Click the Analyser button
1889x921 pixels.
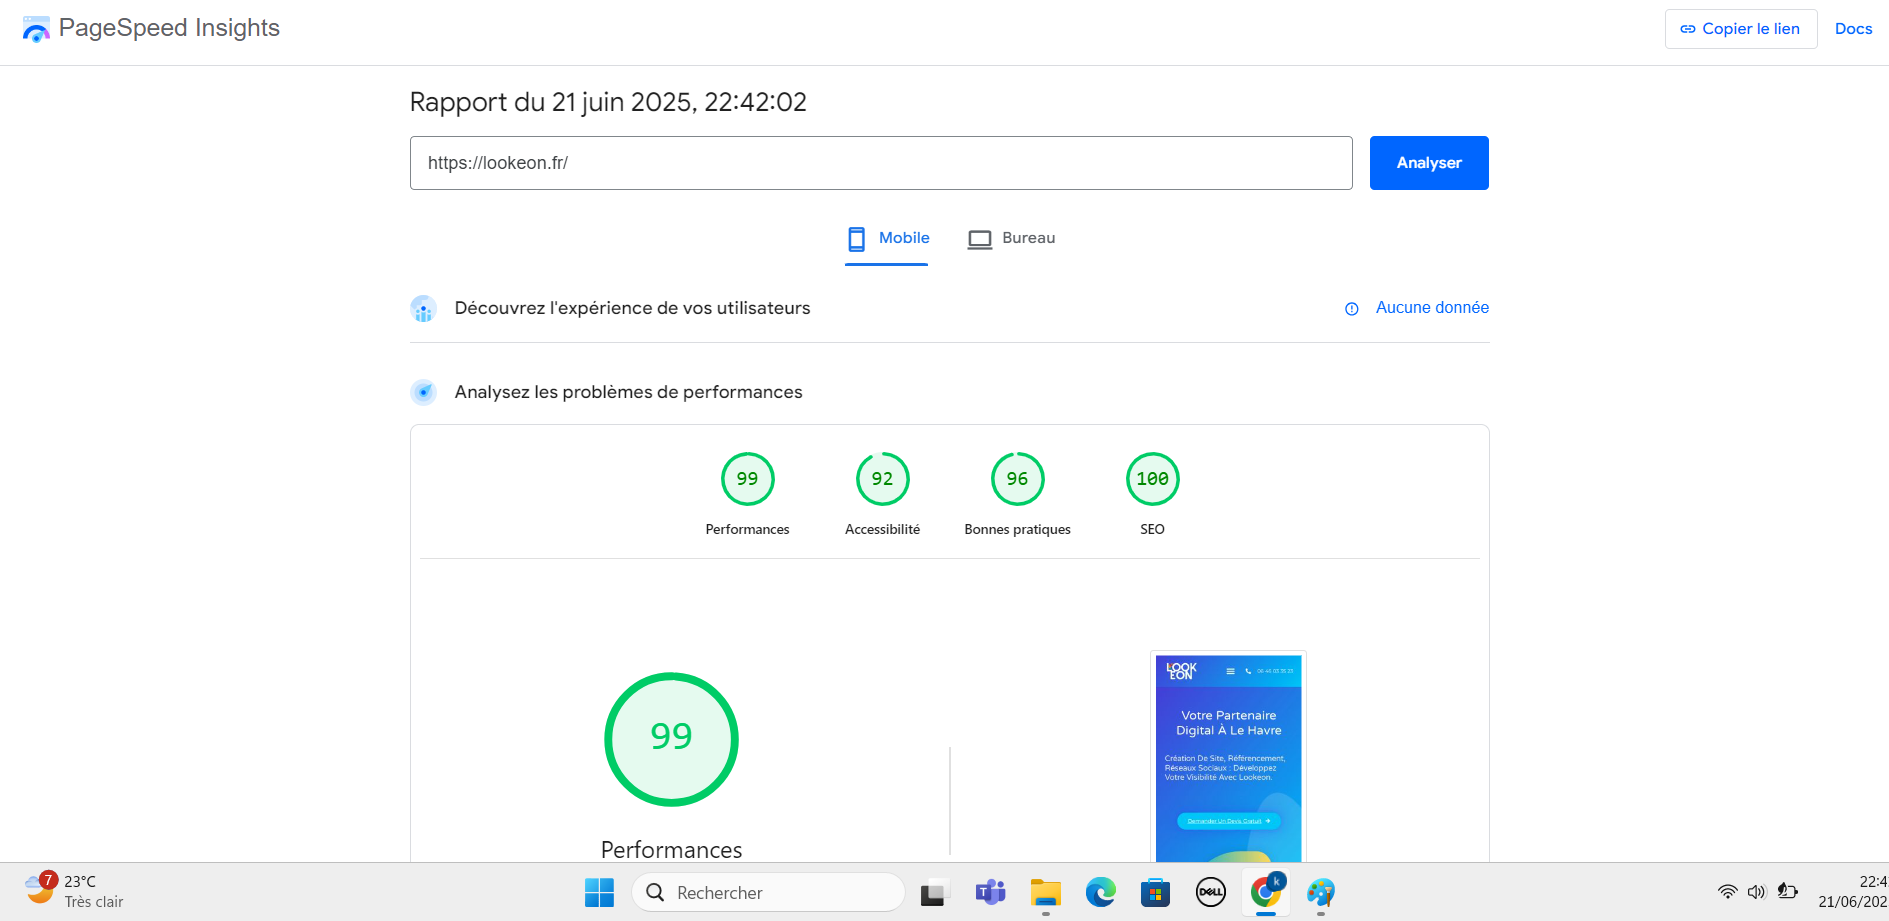1428,162
